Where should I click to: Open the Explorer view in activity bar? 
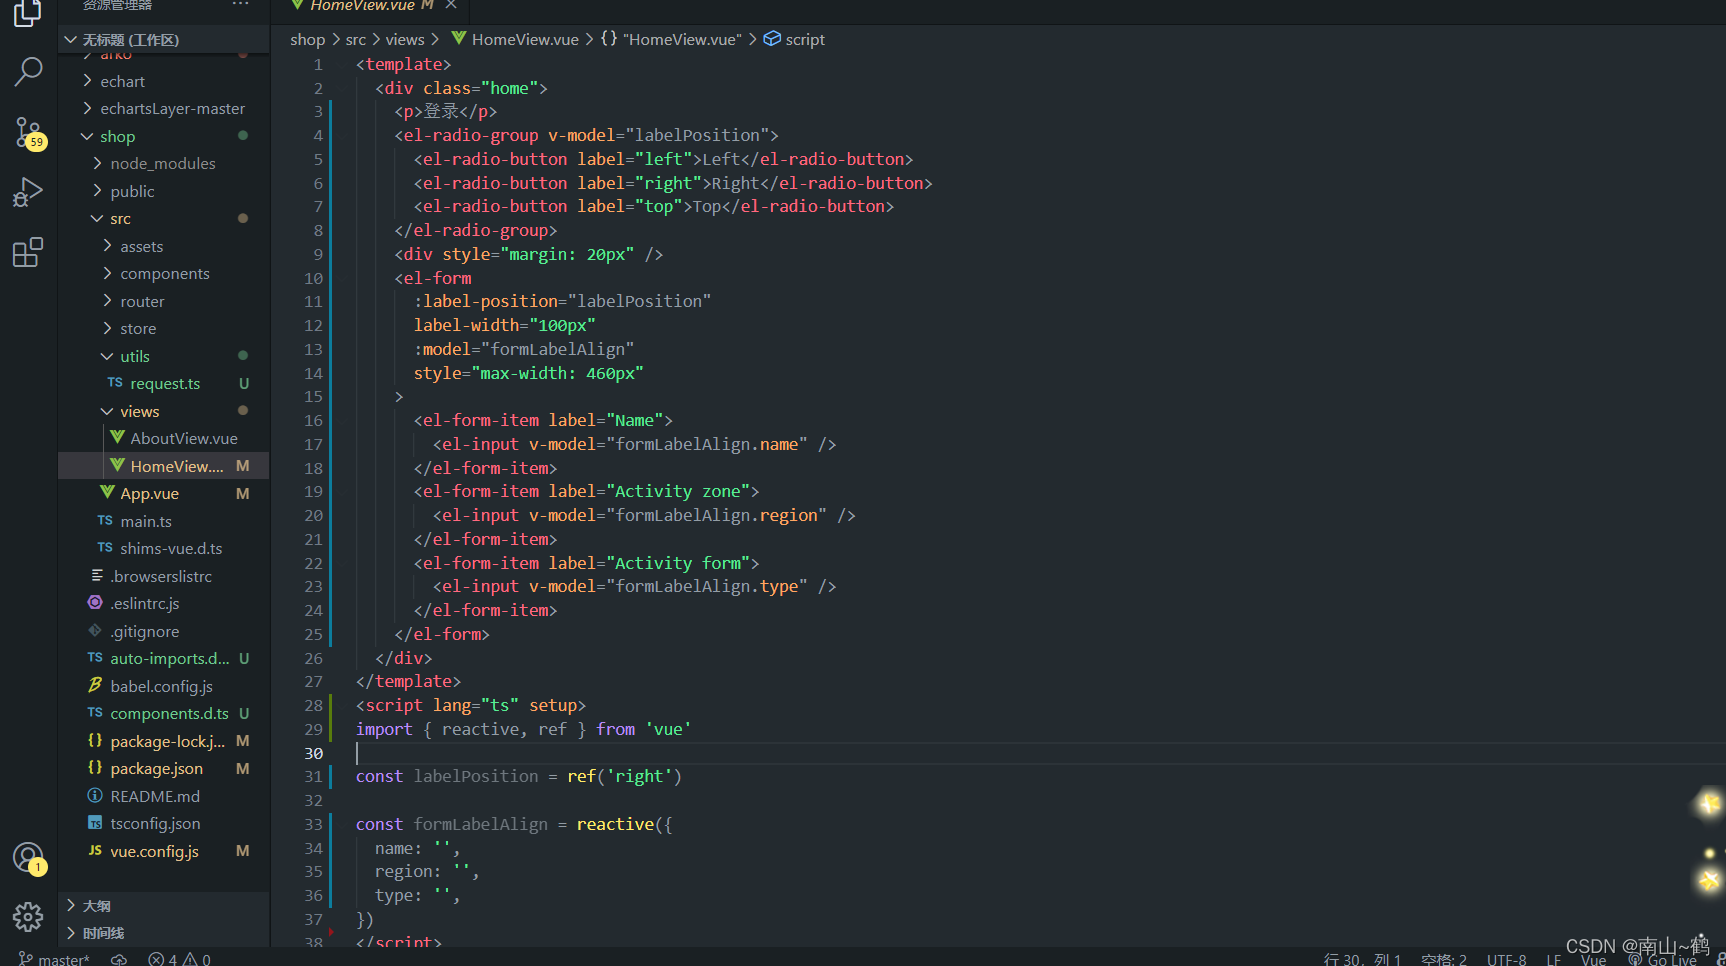(x=28, y=12)
